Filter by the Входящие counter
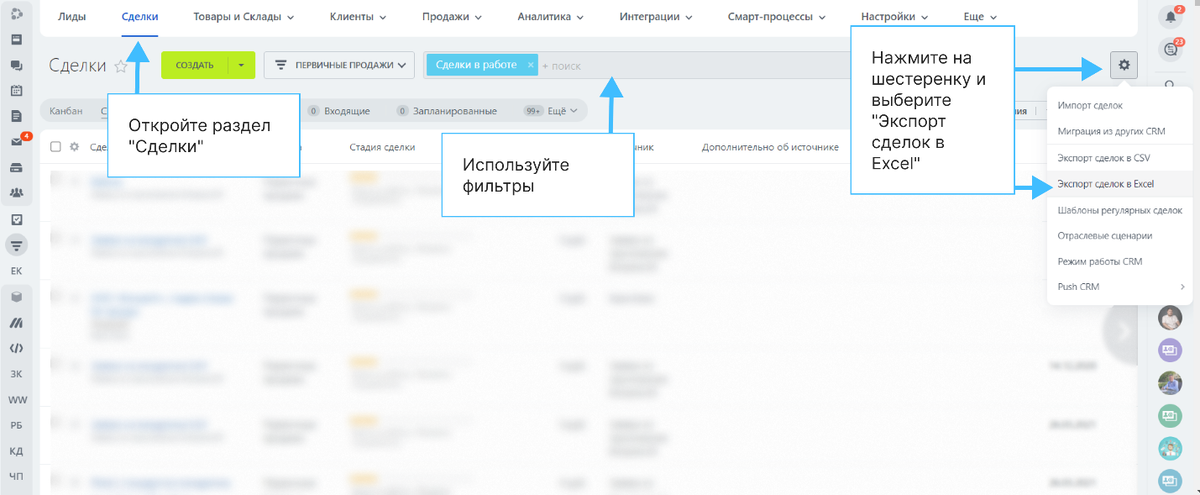This screenshot has width=1200, height=495. (338, 111)
